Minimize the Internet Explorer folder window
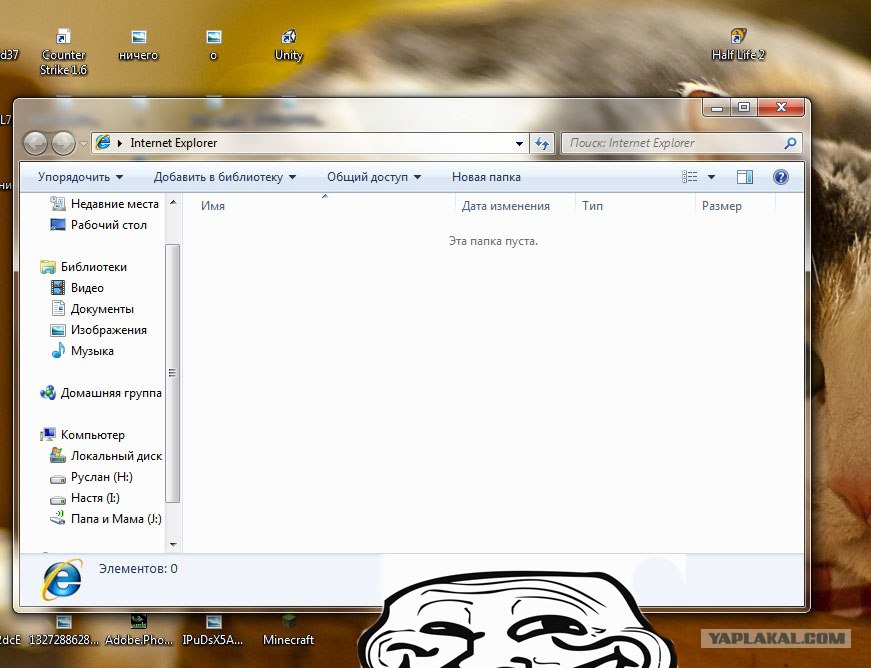This screenshot has width=871, height=668. [x=717, y=107]
